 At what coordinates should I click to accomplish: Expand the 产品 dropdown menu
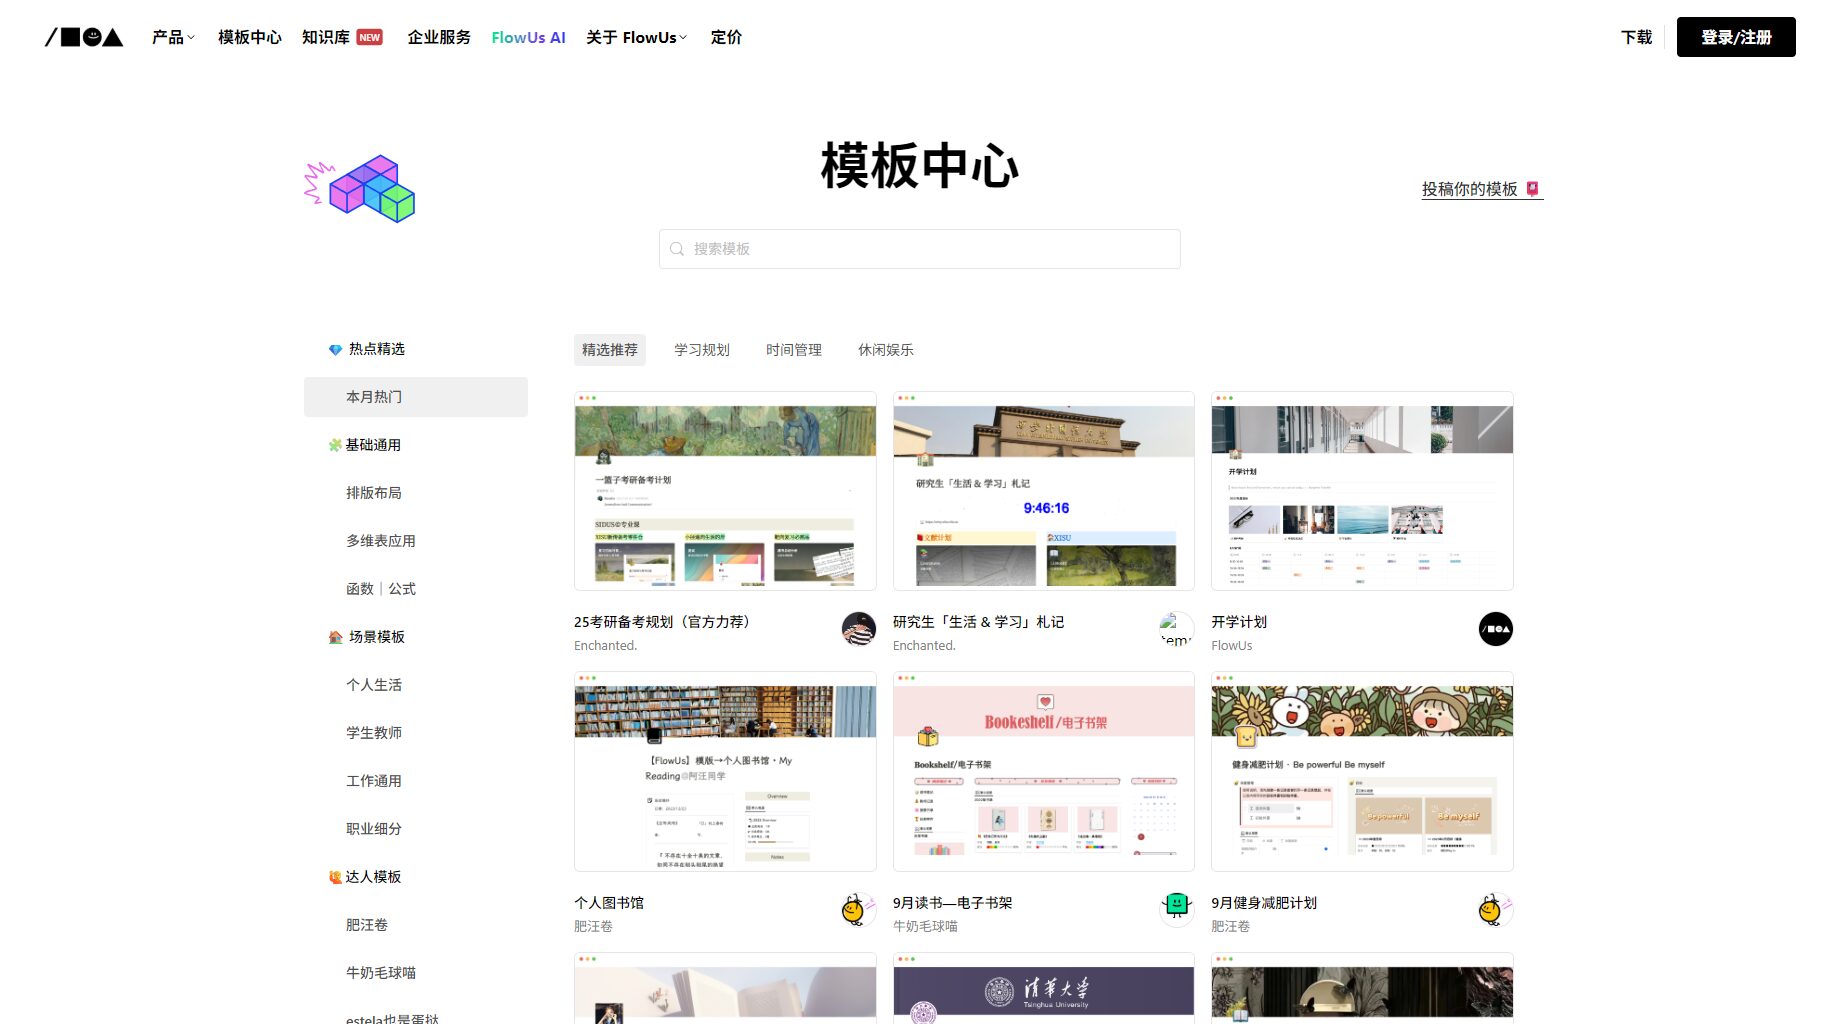click(x=170, y=37)
